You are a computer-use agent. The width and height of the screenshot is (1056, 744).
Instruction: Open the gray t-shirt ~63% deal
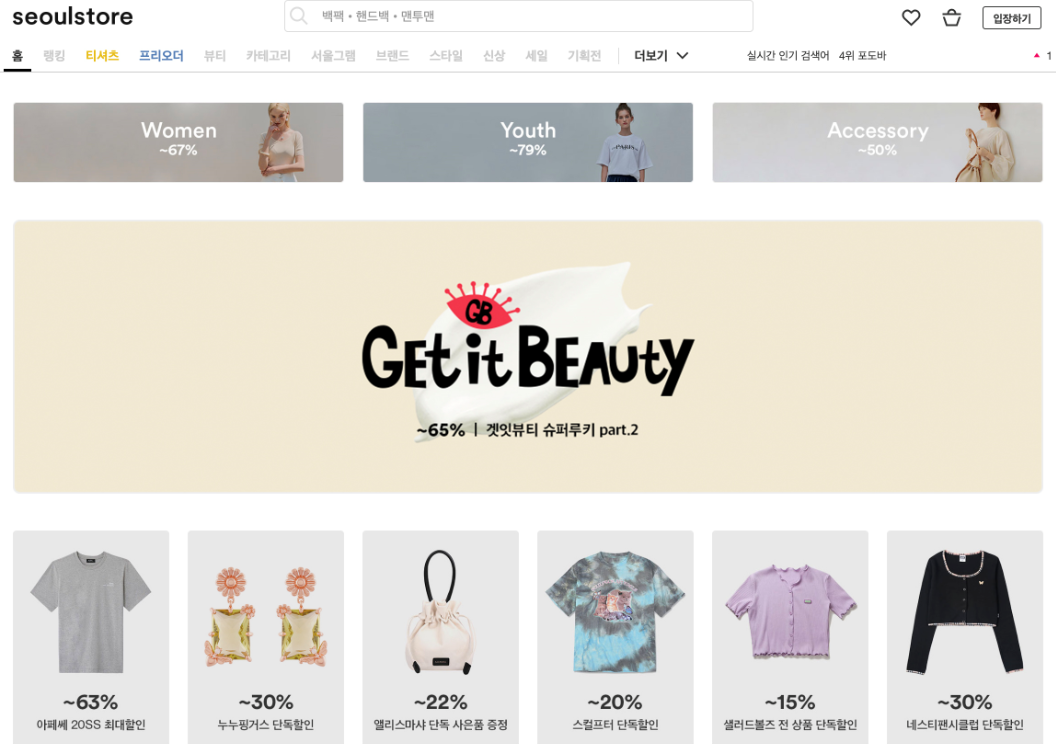click(x=91, y=637)
